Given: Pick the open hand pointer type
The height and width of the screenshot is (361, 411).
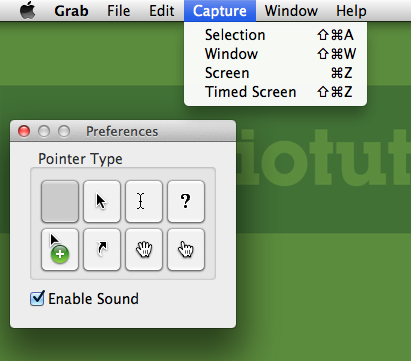Looking at the screenshot, I should (144, 249).
